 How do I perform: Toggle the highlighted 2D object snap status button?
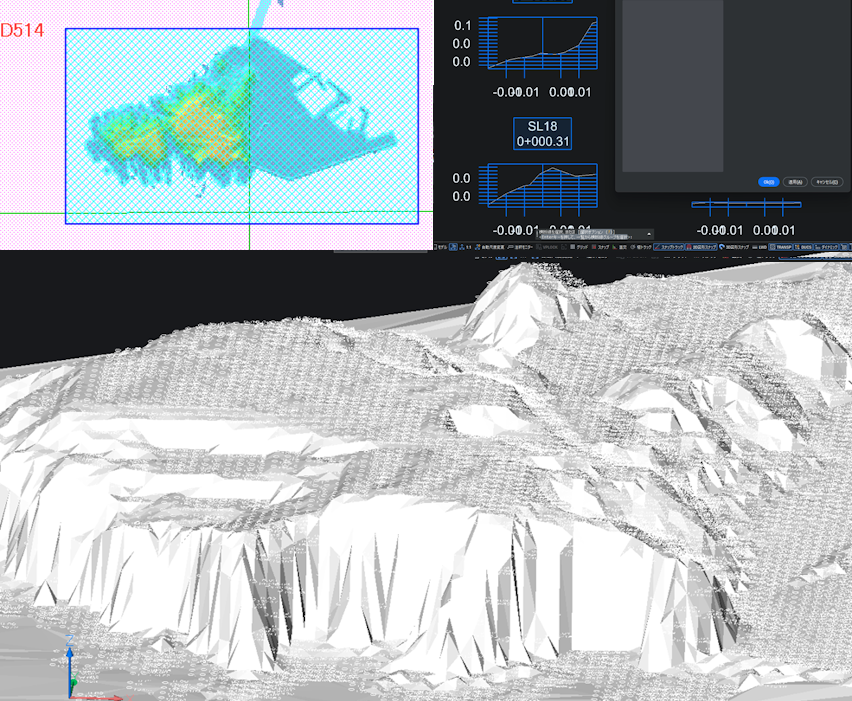pyautogui.click(x=701, y=247)
